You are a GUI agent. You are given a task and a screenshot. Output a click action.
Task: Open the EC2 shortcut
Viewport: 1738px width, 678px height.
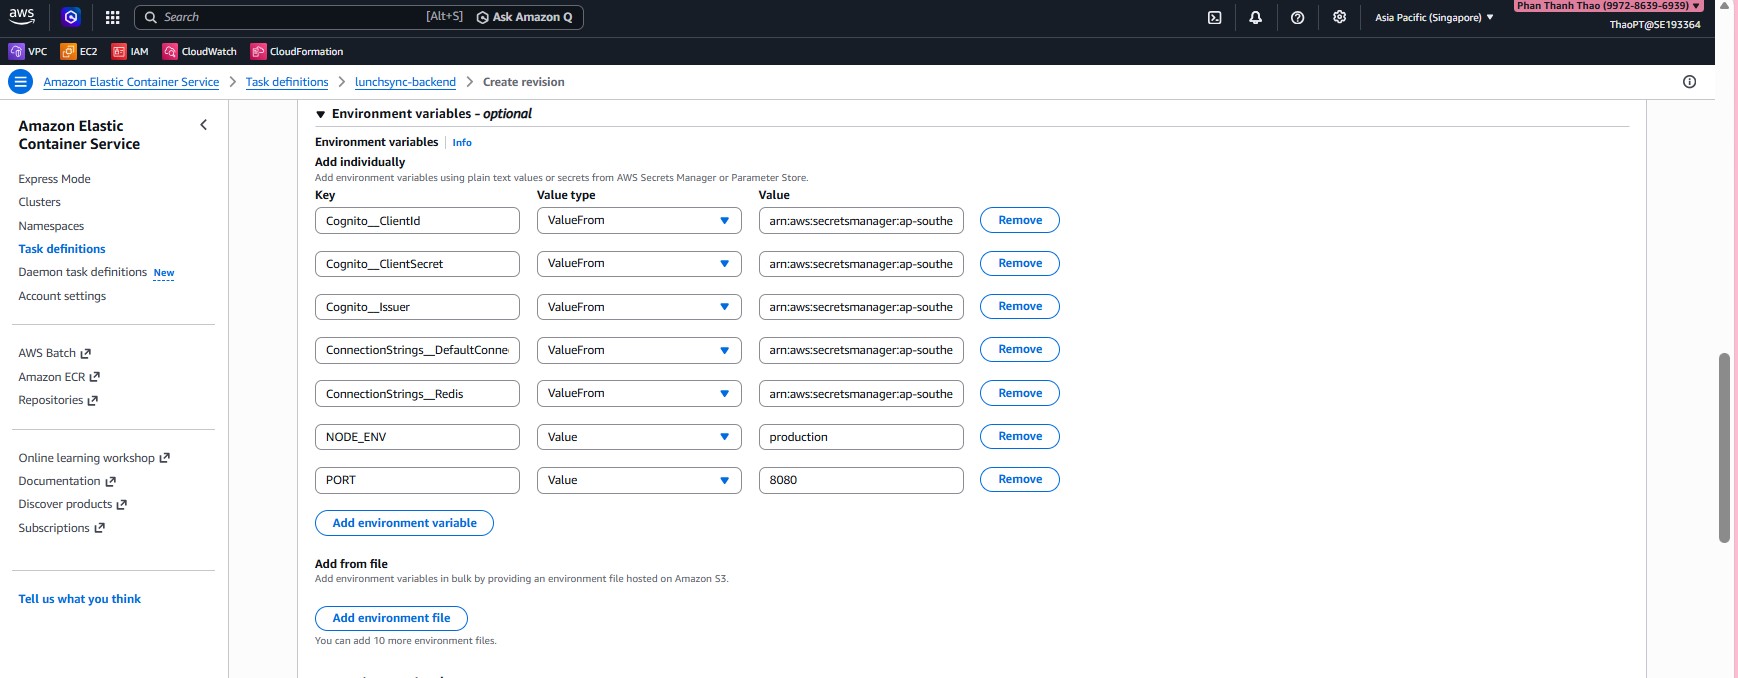tap(79, 51)
